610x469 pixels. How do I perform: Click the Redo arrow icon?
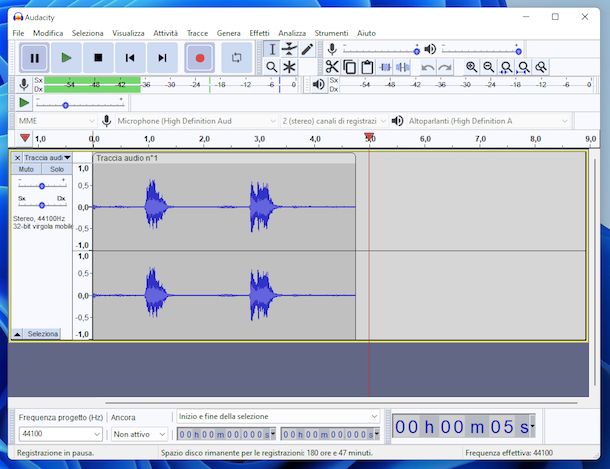[445, 67]
